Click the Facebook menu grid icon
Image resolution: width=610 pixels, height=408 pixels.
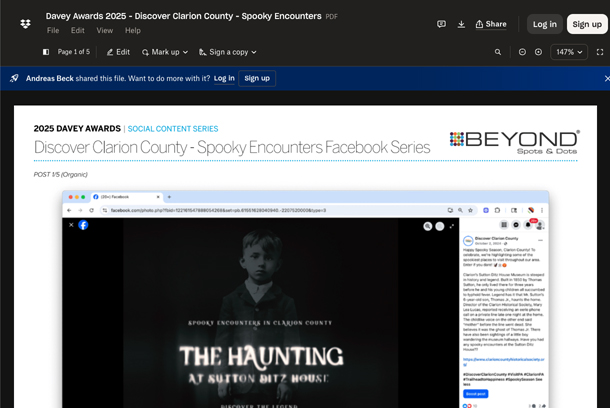pos(504,225)
